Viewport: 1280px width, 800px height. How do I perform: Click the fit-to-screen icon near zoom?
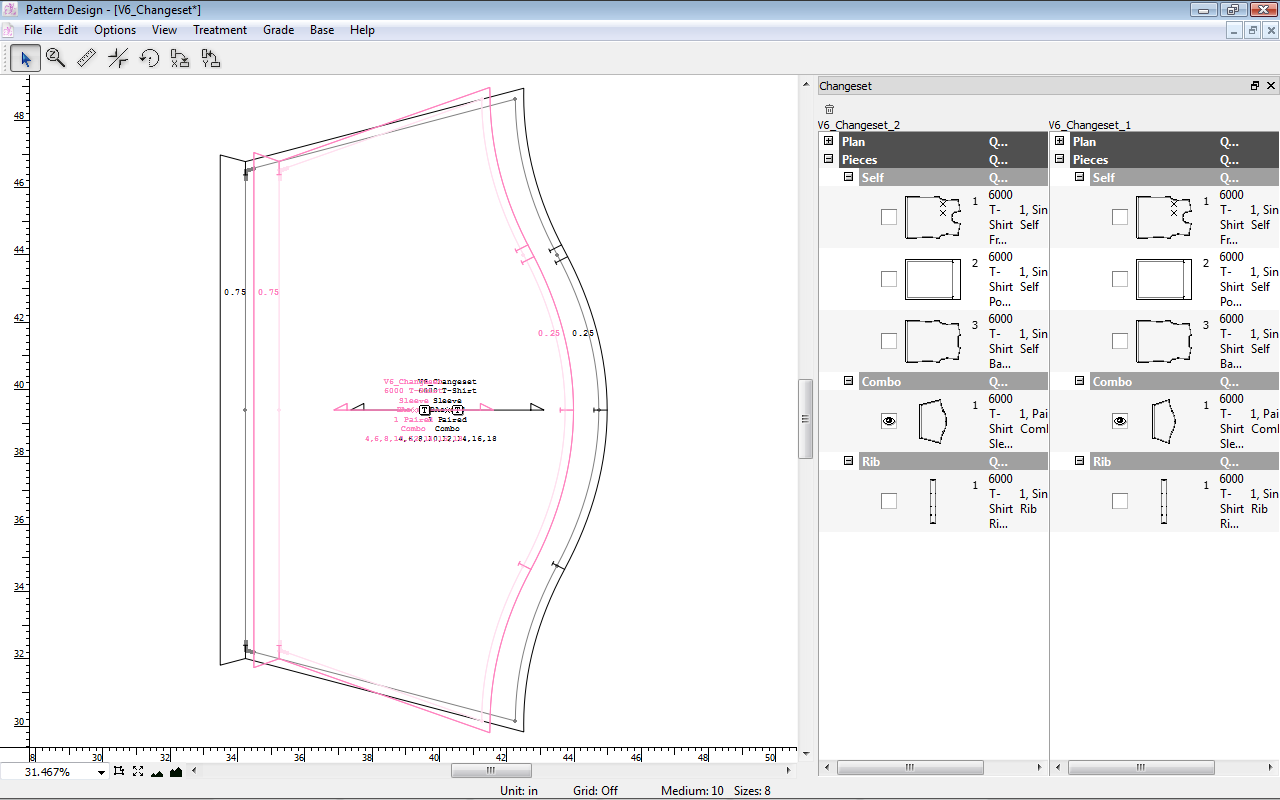click(x=138, y=771)
